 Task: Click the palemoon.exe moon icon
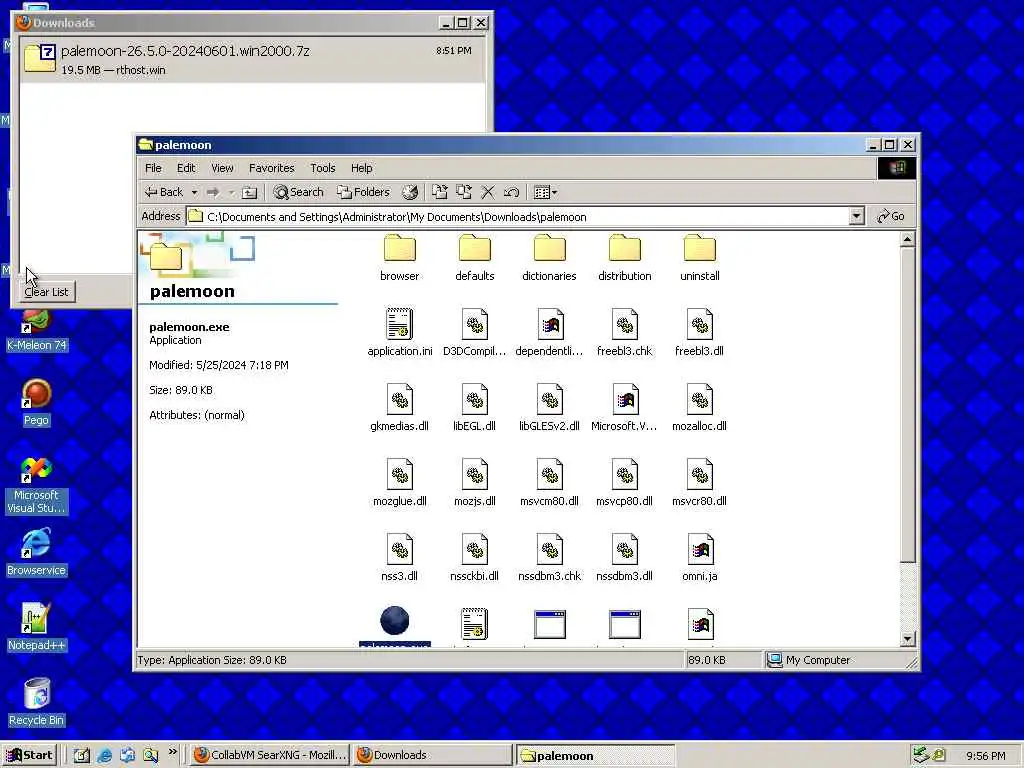[x=394, y=620]
